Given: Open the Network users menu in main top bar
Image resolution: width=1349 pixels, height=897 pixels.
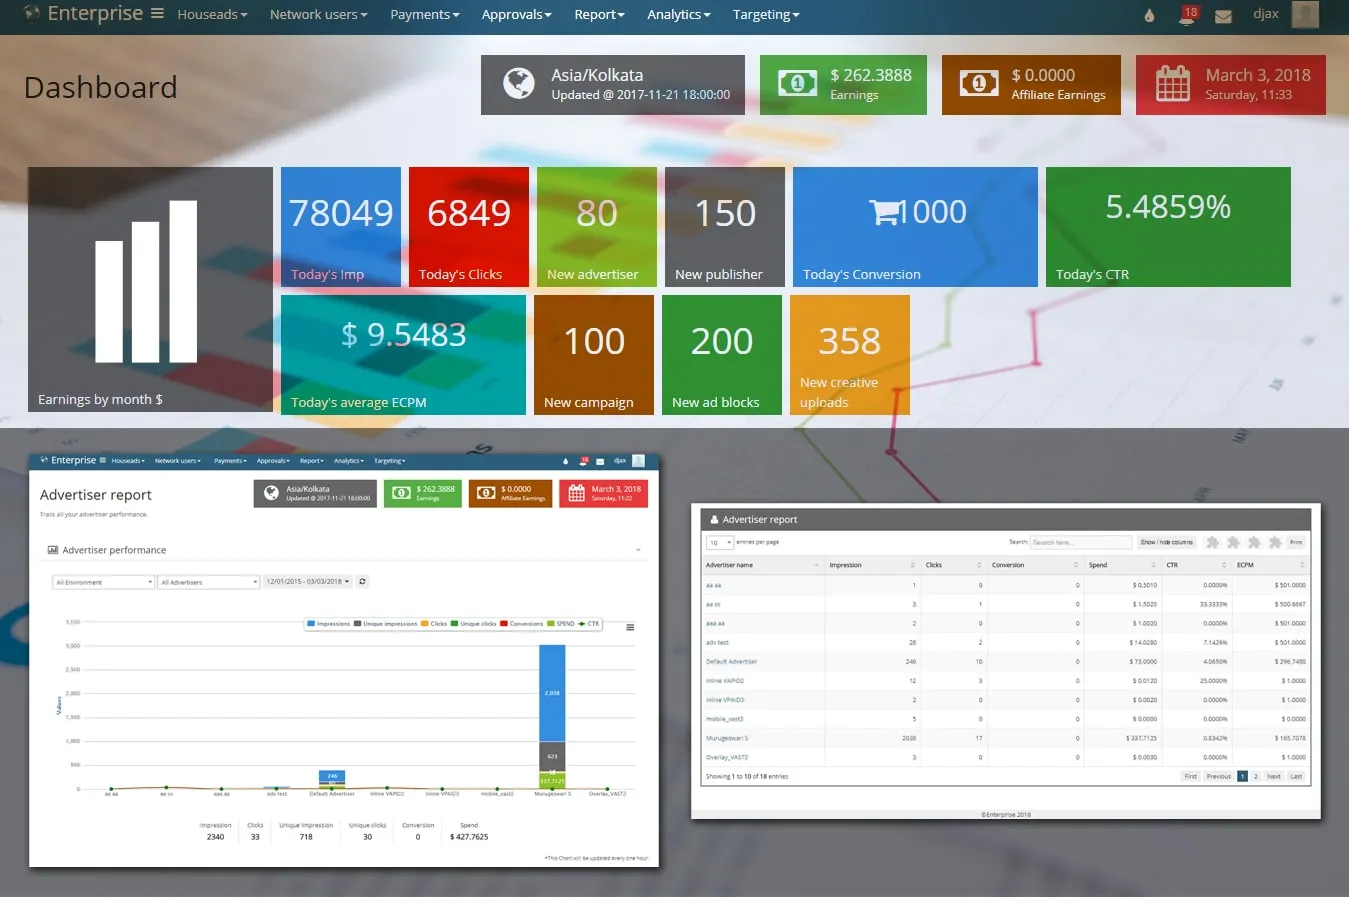Looking at the screenshot, I should pos(319,15).
